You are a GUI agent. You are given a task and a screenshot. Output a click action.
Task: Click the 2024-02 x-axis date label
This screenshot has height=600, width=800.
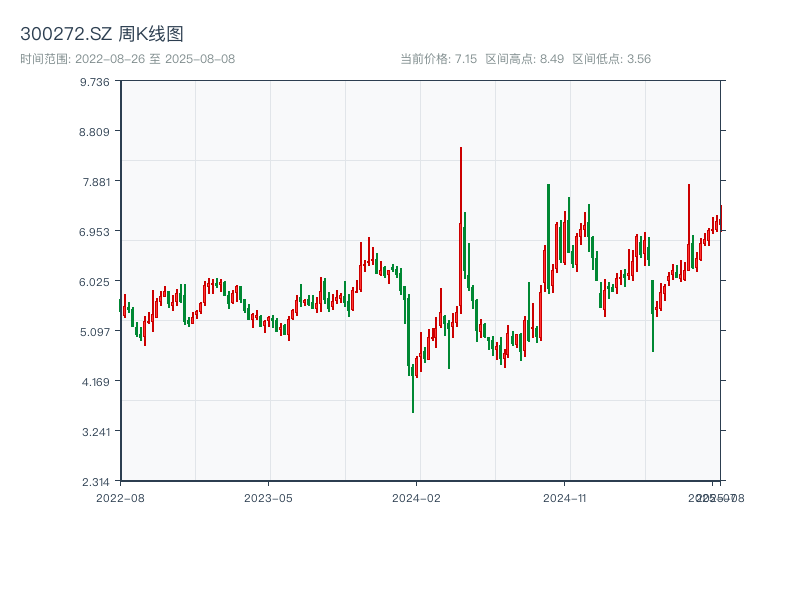[x=416, y=497]
